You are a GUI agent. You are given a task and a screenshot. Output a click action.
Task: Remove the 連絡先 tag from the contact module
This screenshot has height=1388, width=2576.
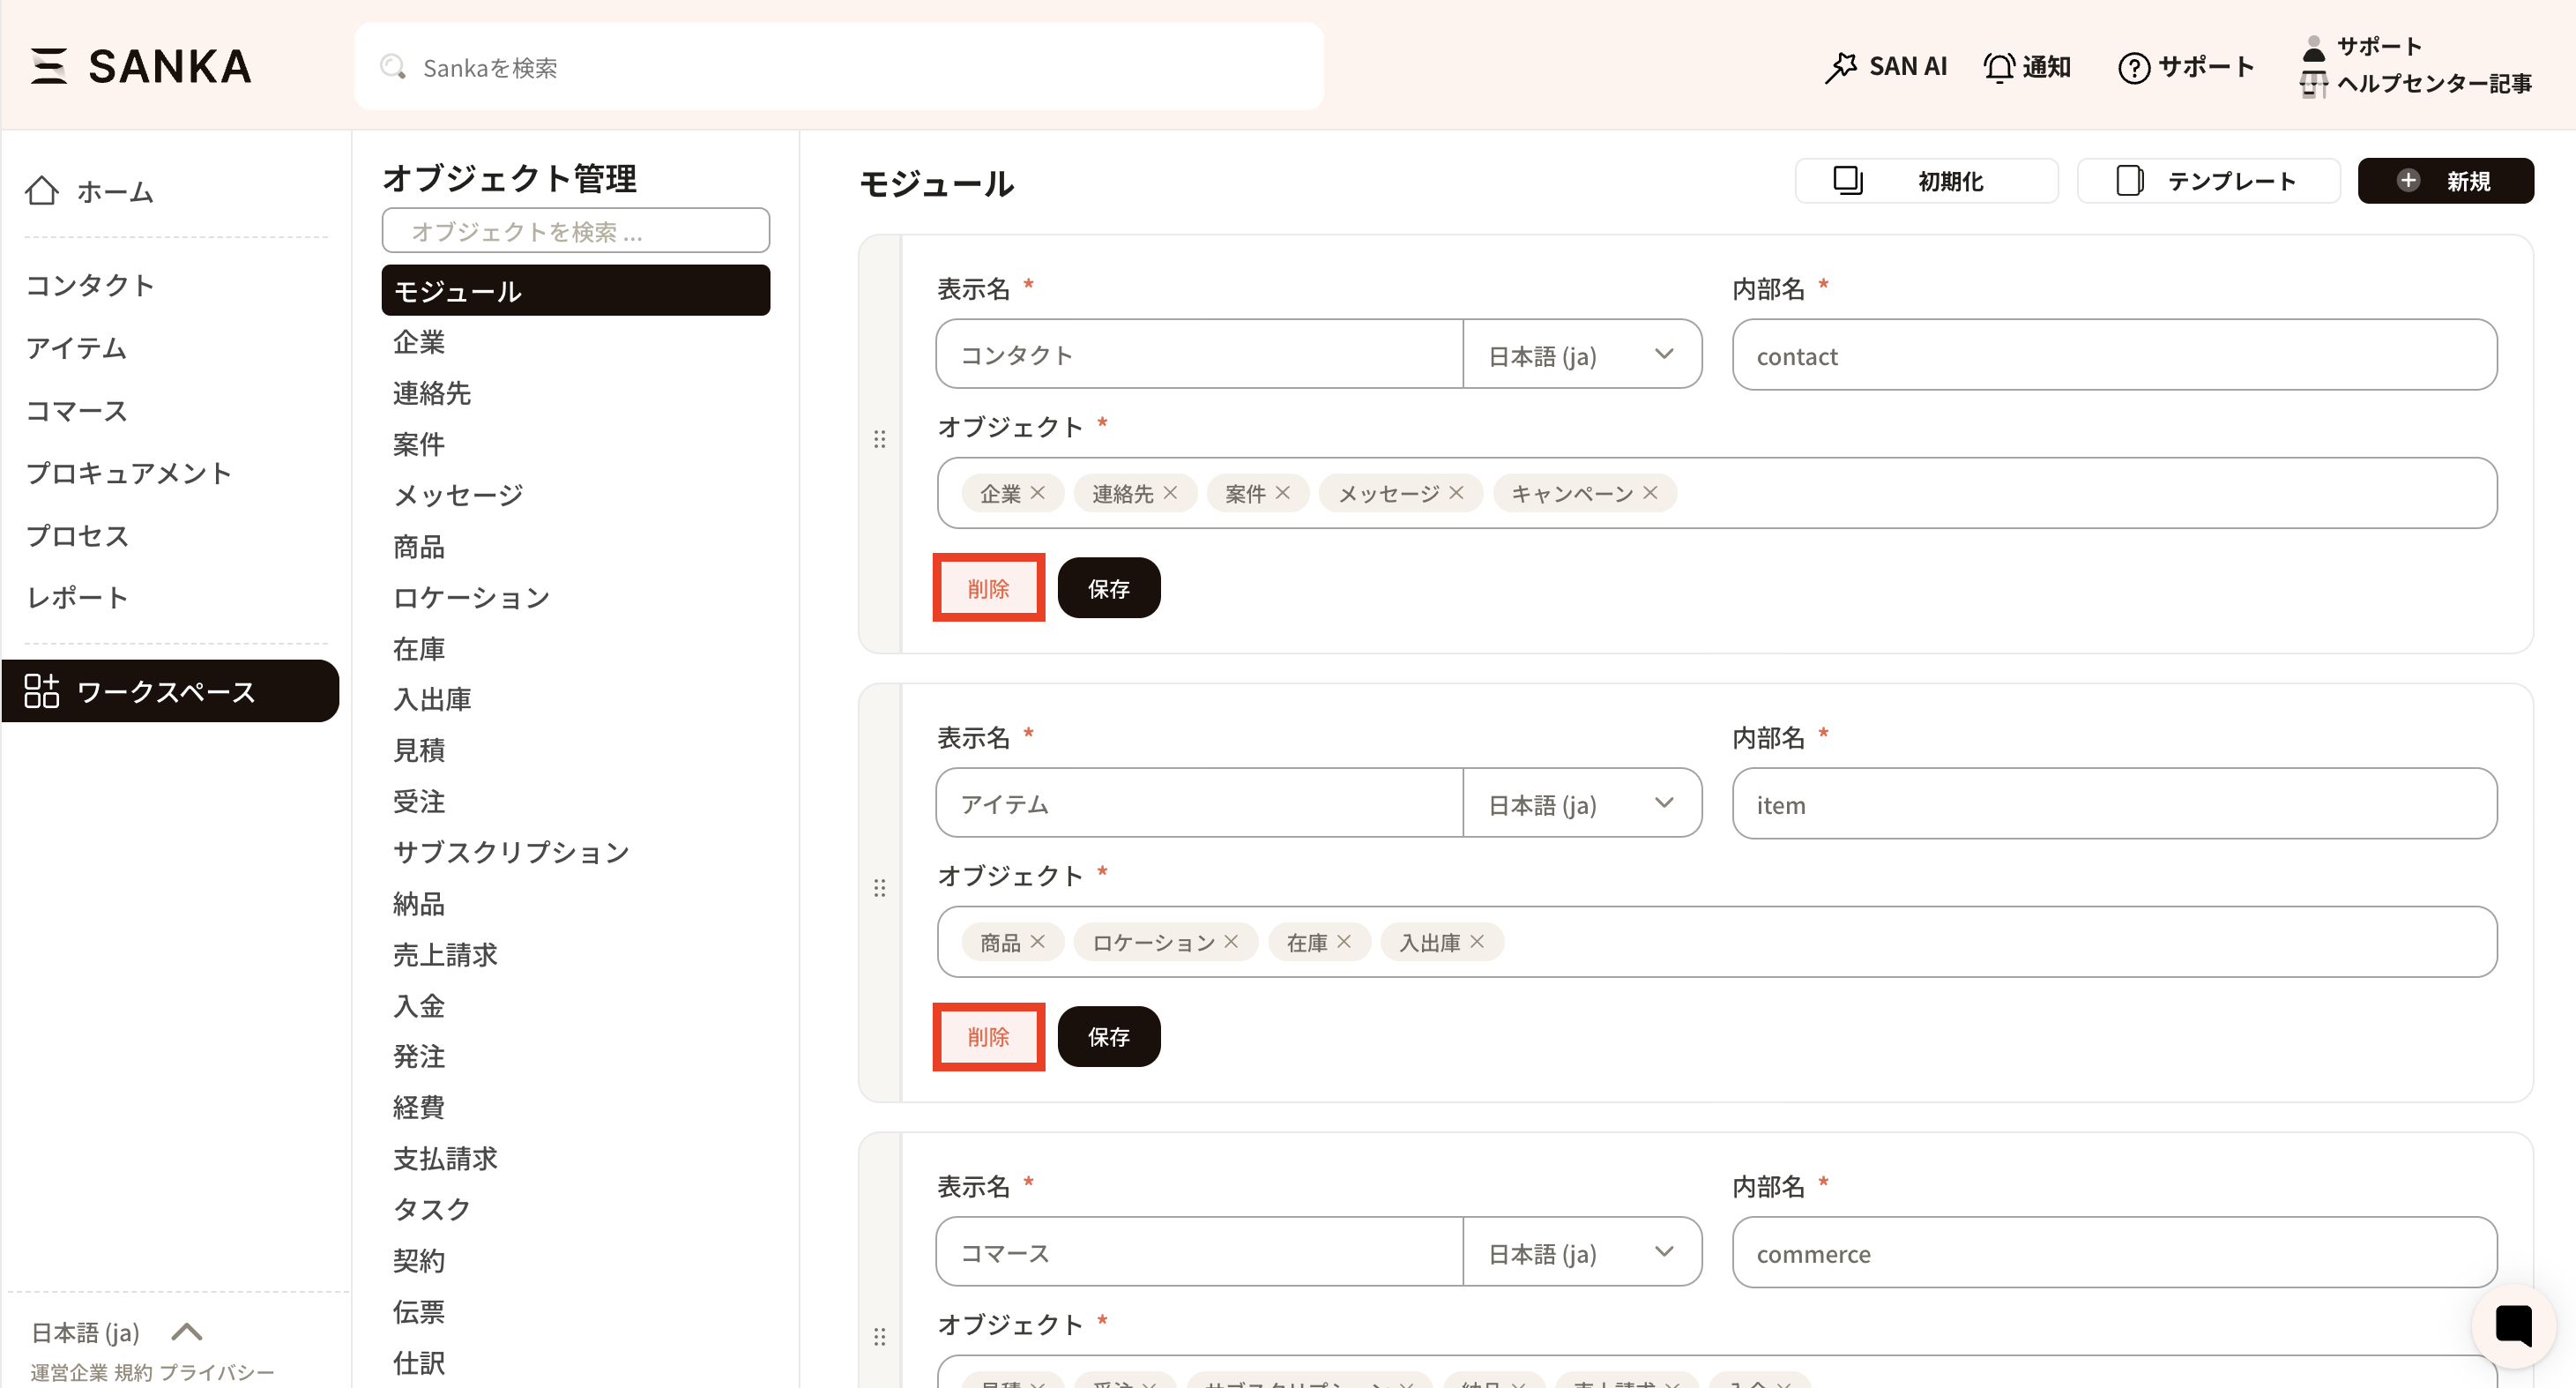click(1170, 493)
